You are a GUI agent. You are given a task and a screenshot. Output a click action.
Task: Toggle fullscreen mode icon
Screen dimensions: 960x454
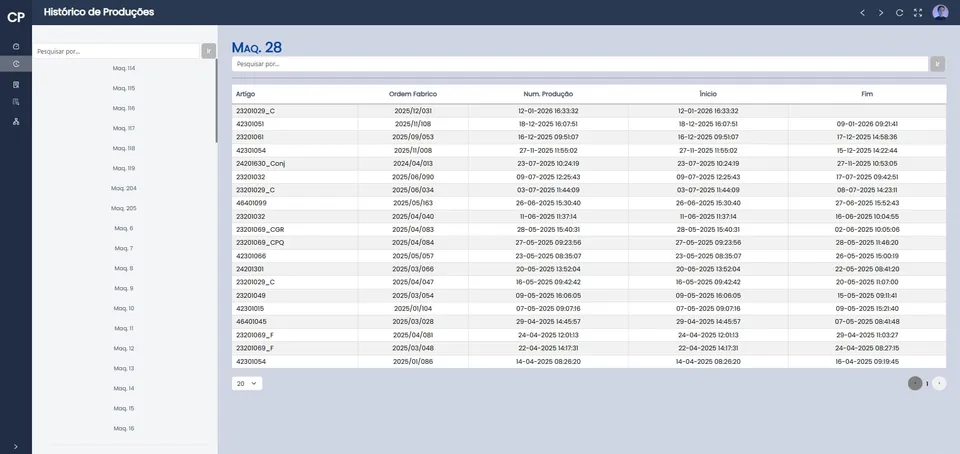click(x=918, y=12)
